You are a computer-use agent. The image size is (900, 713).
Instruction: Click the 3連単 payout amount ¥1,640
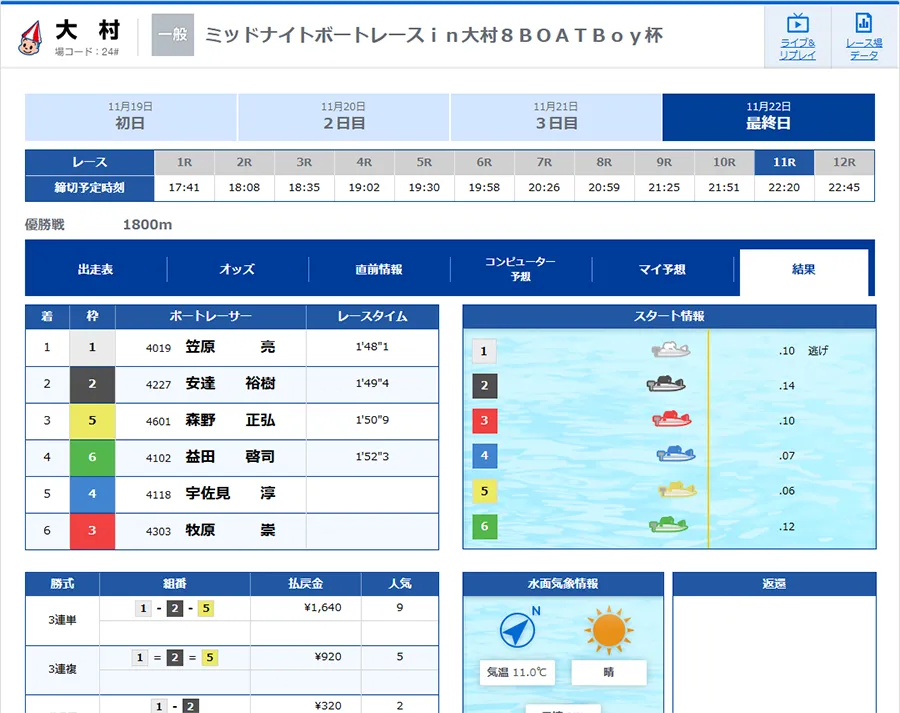322,607
